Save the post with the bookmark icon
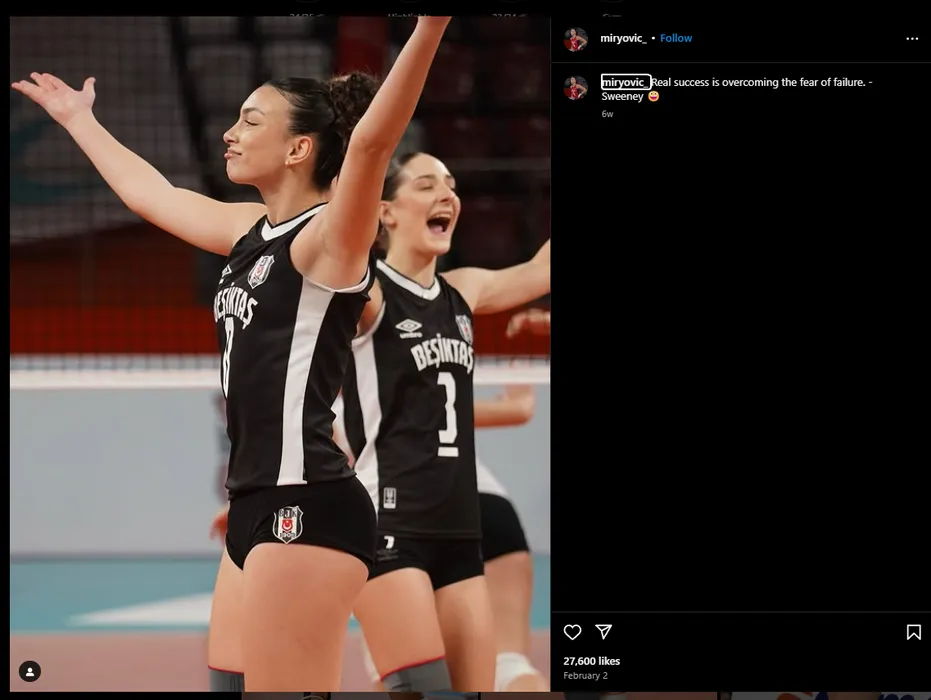The width and height of the screenshot is (931, 700). [913, 632]
